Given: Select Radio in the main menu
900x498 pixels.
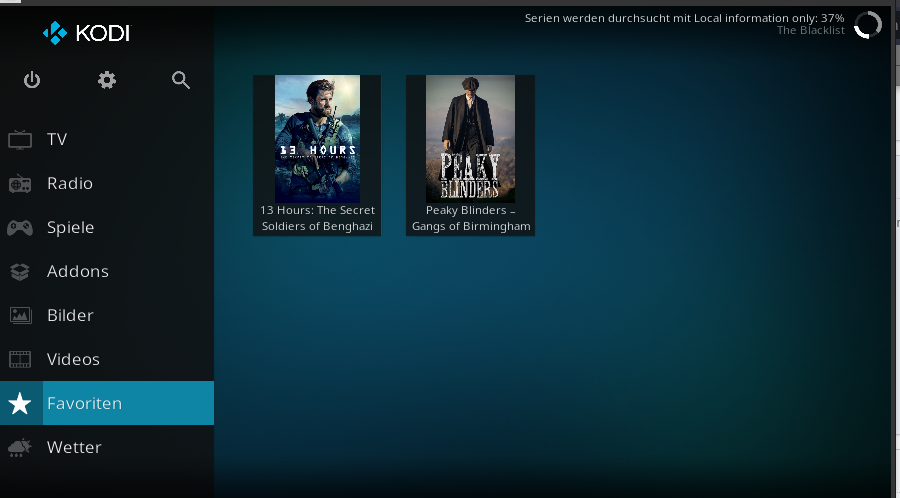Looking at the screenshot, I should [x=107, y=184].
